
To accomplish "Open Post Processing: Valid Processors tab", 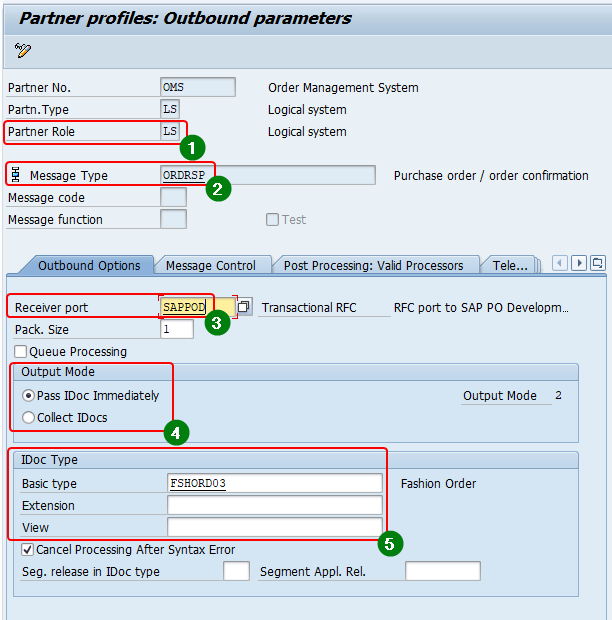I will (x=373, y=265).
